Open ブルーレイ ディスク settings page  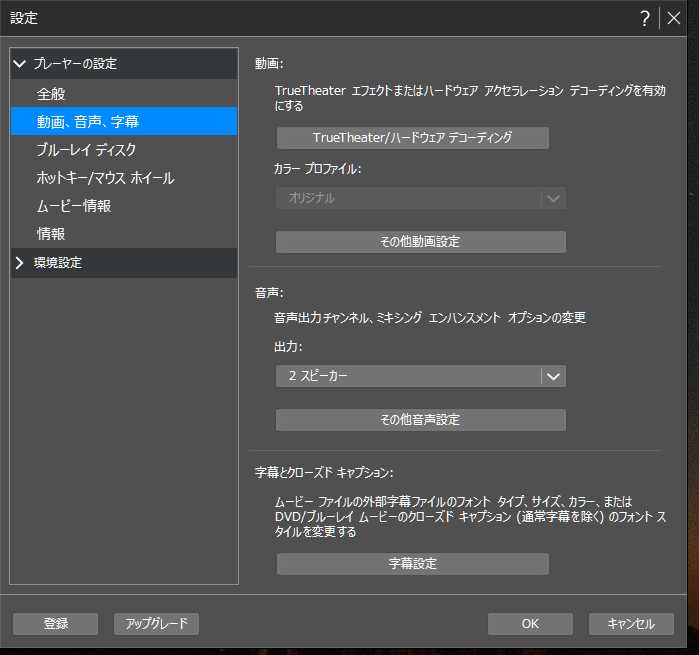click(124, 149)
